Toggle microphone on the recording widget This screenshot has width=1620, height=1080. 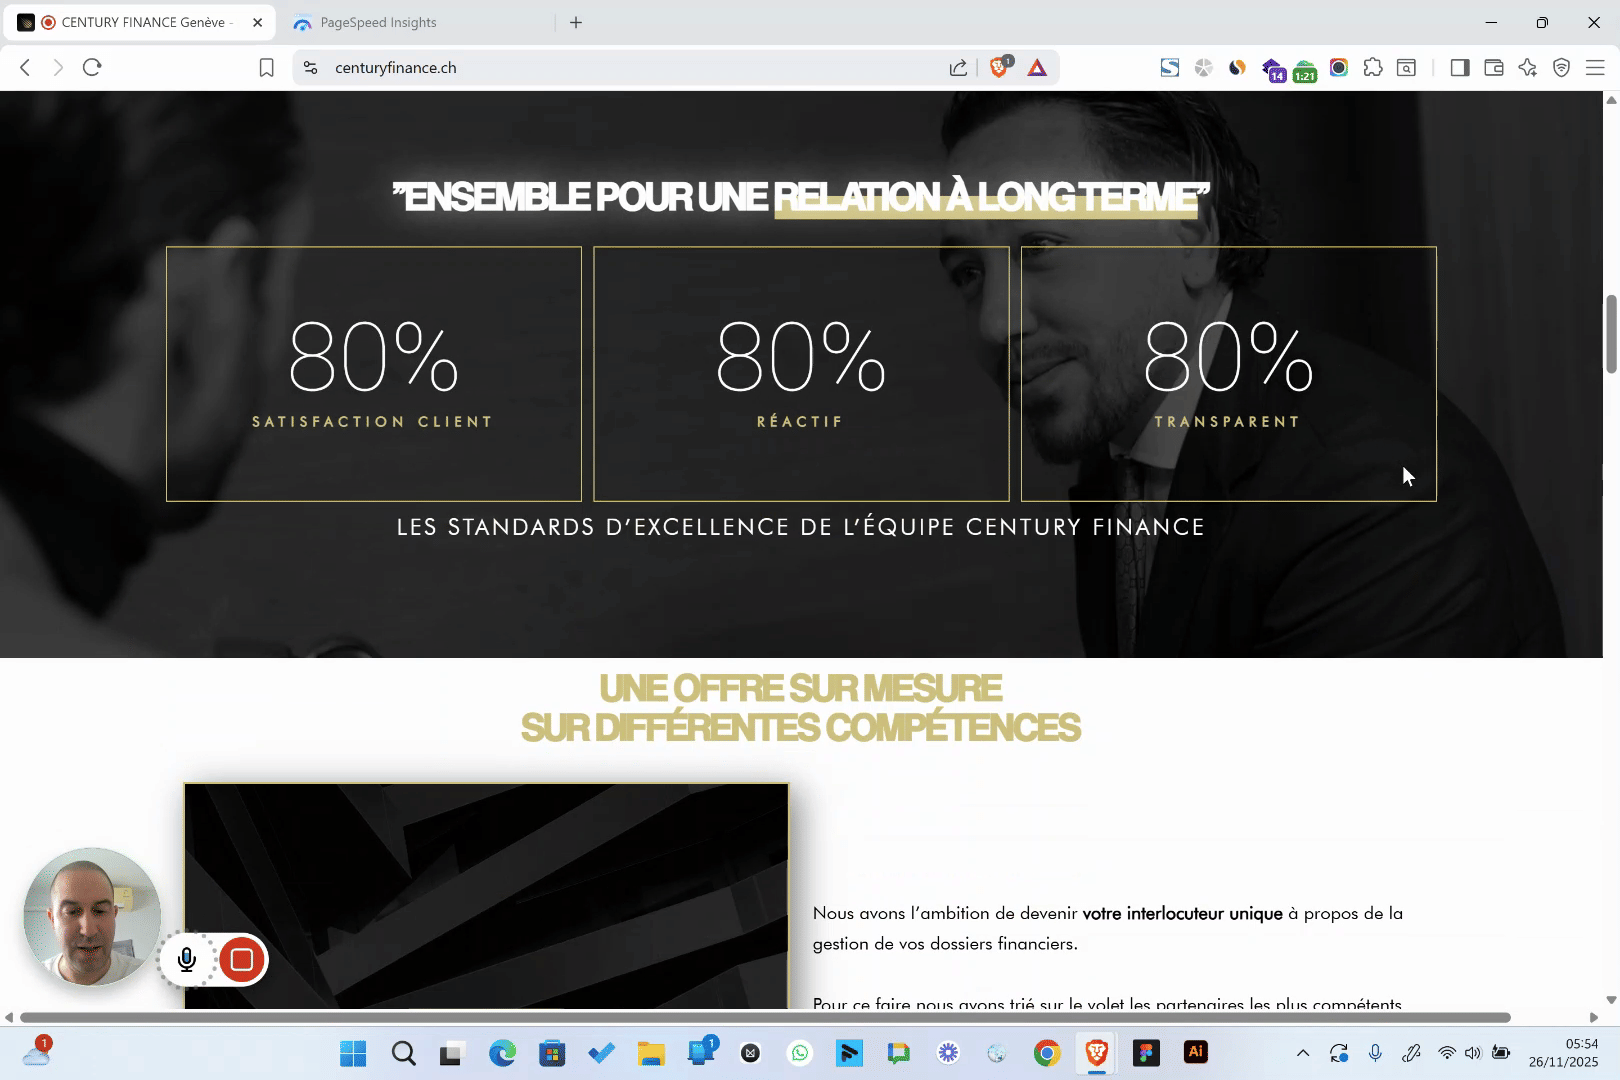click(x=187, y=960)
